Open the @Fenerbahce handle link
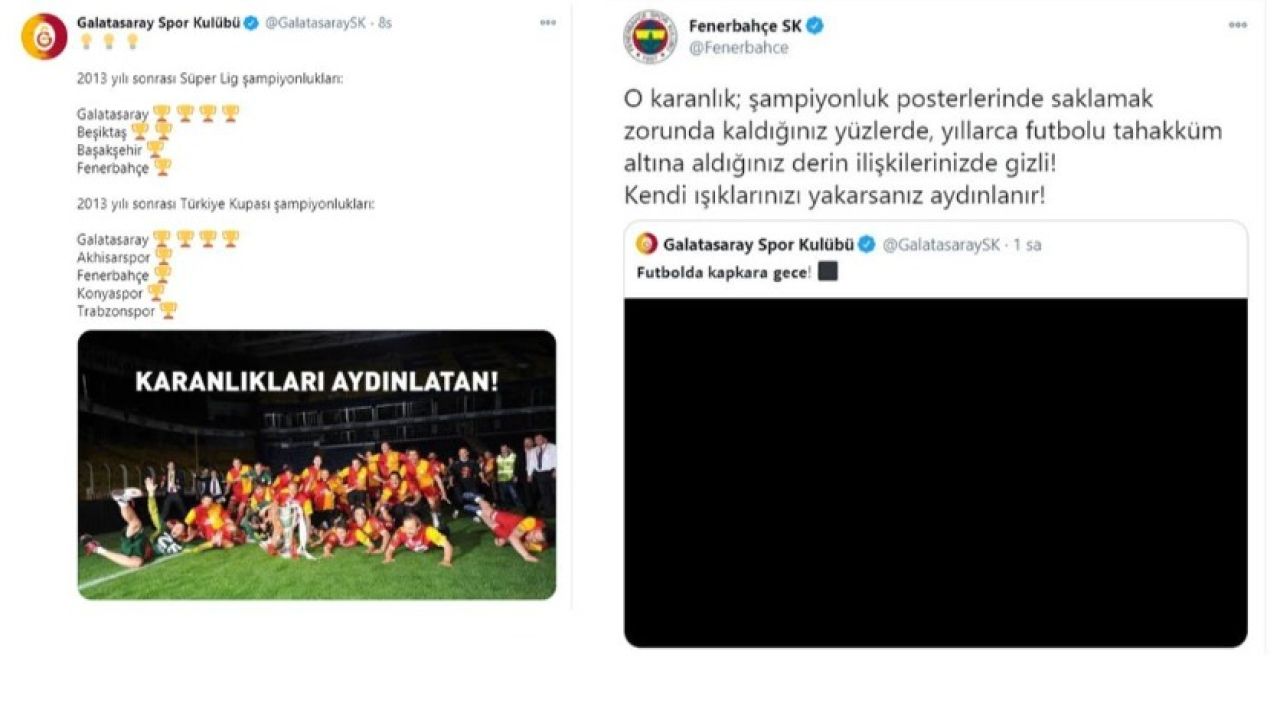This screenshot has width=1280, height=720. 739,47
